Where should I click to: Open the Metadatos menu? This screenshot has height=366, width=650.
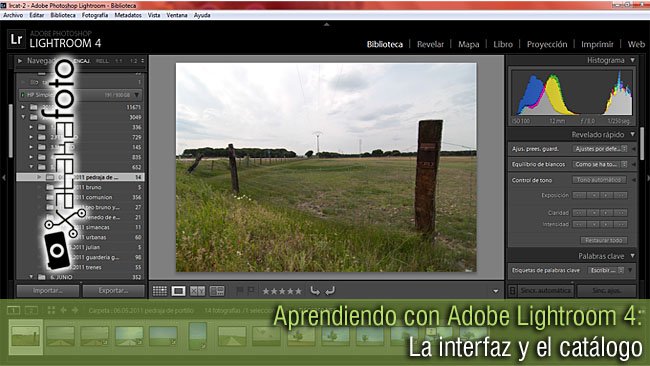pos(128,15)
